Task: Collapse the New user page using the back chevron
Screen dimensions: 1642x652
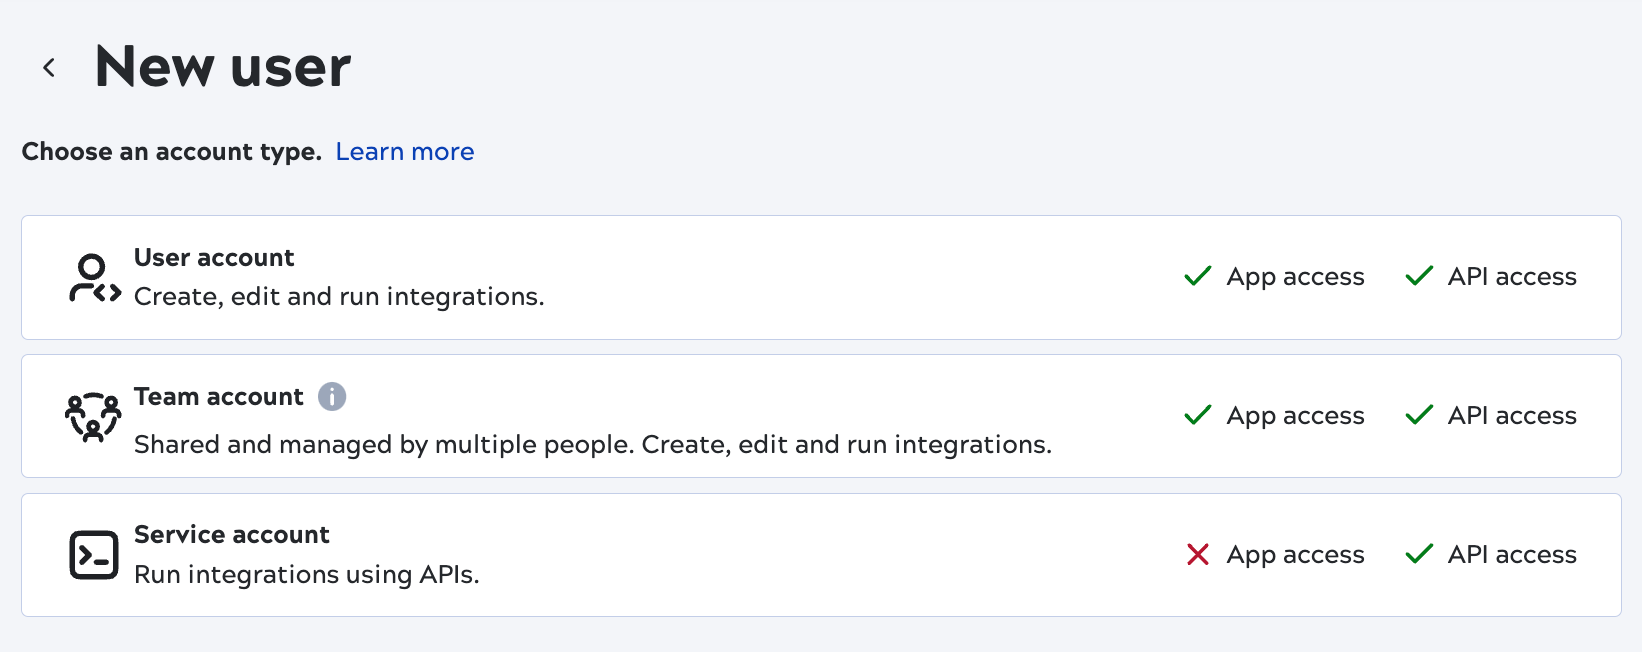Action: 48,66
